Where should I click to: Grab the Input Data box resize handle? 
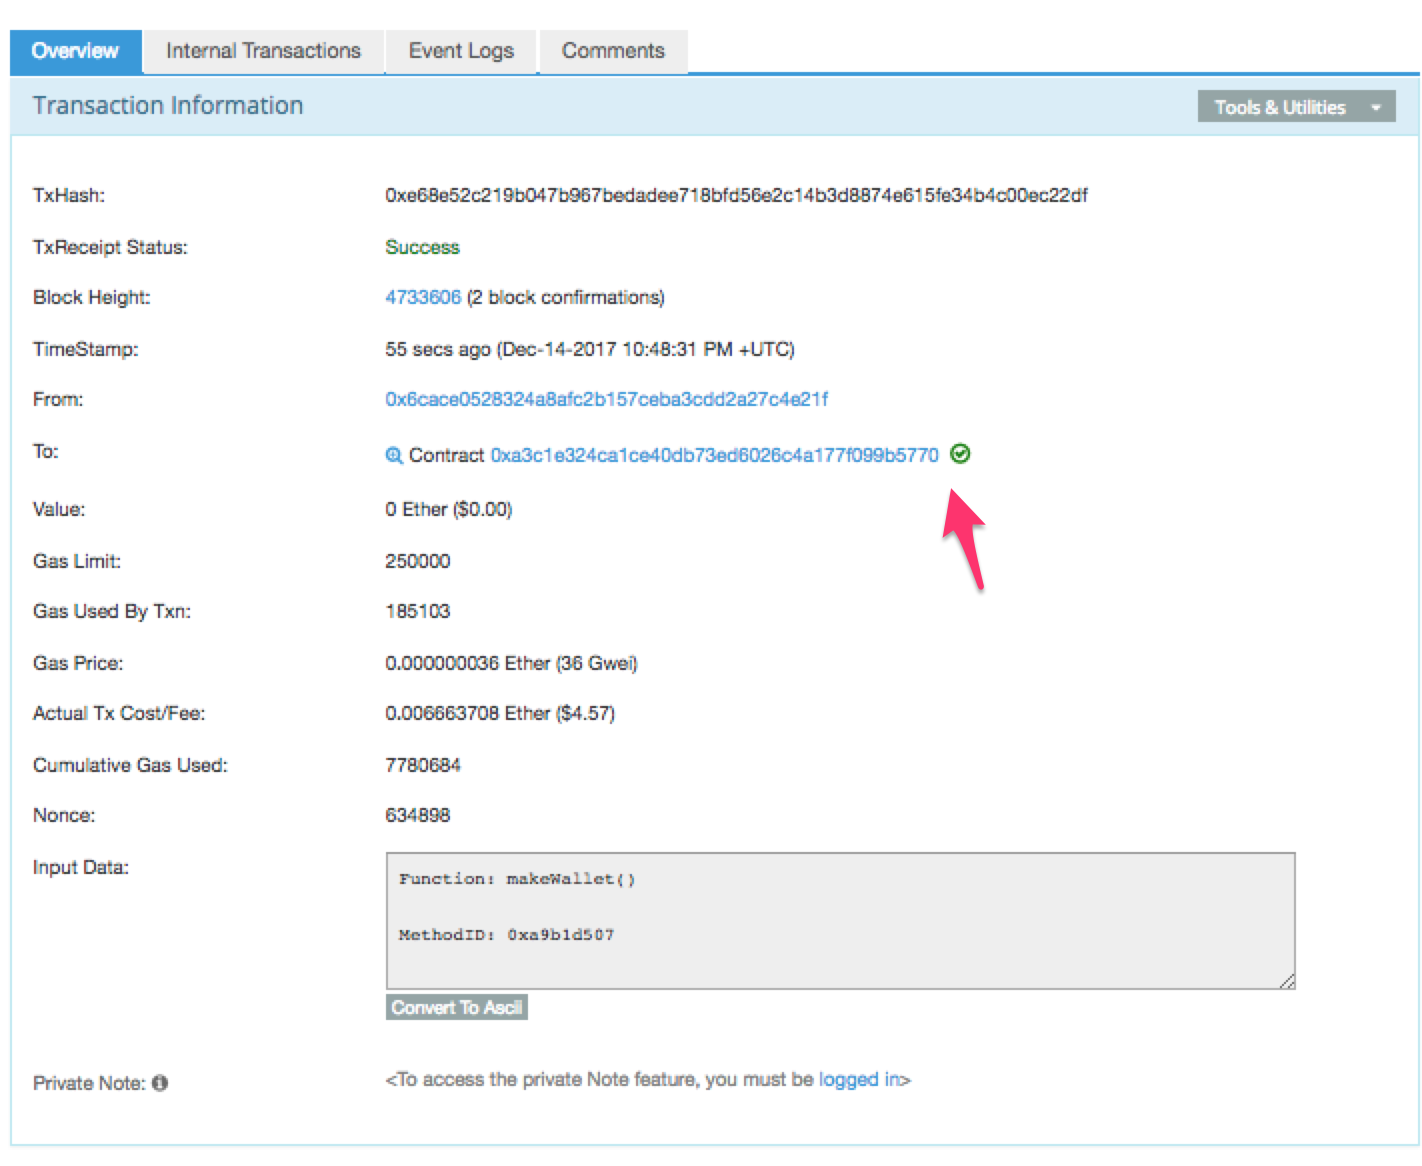click(x=1287, y=981)
